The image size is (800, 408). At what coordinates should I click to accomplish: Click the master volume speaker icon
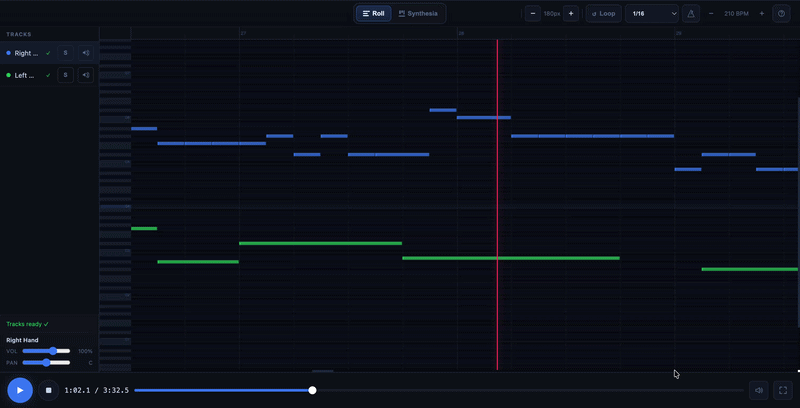tap(759, 390)
